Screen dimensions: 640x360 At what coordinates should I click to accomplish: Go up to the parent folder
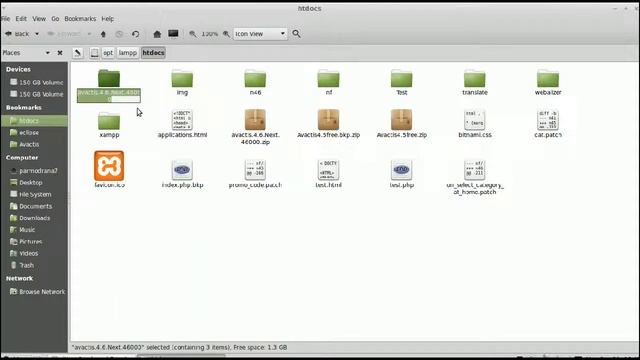coord(103,34)
